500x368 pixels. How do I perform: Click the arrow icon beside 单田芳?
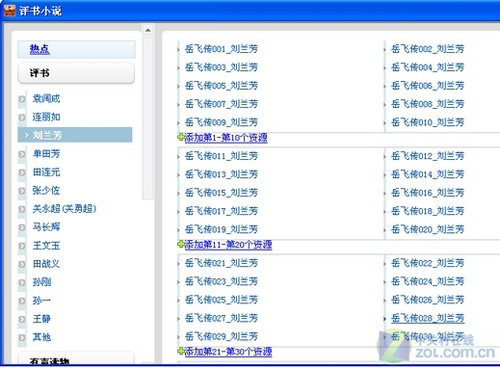pos(22,154)
